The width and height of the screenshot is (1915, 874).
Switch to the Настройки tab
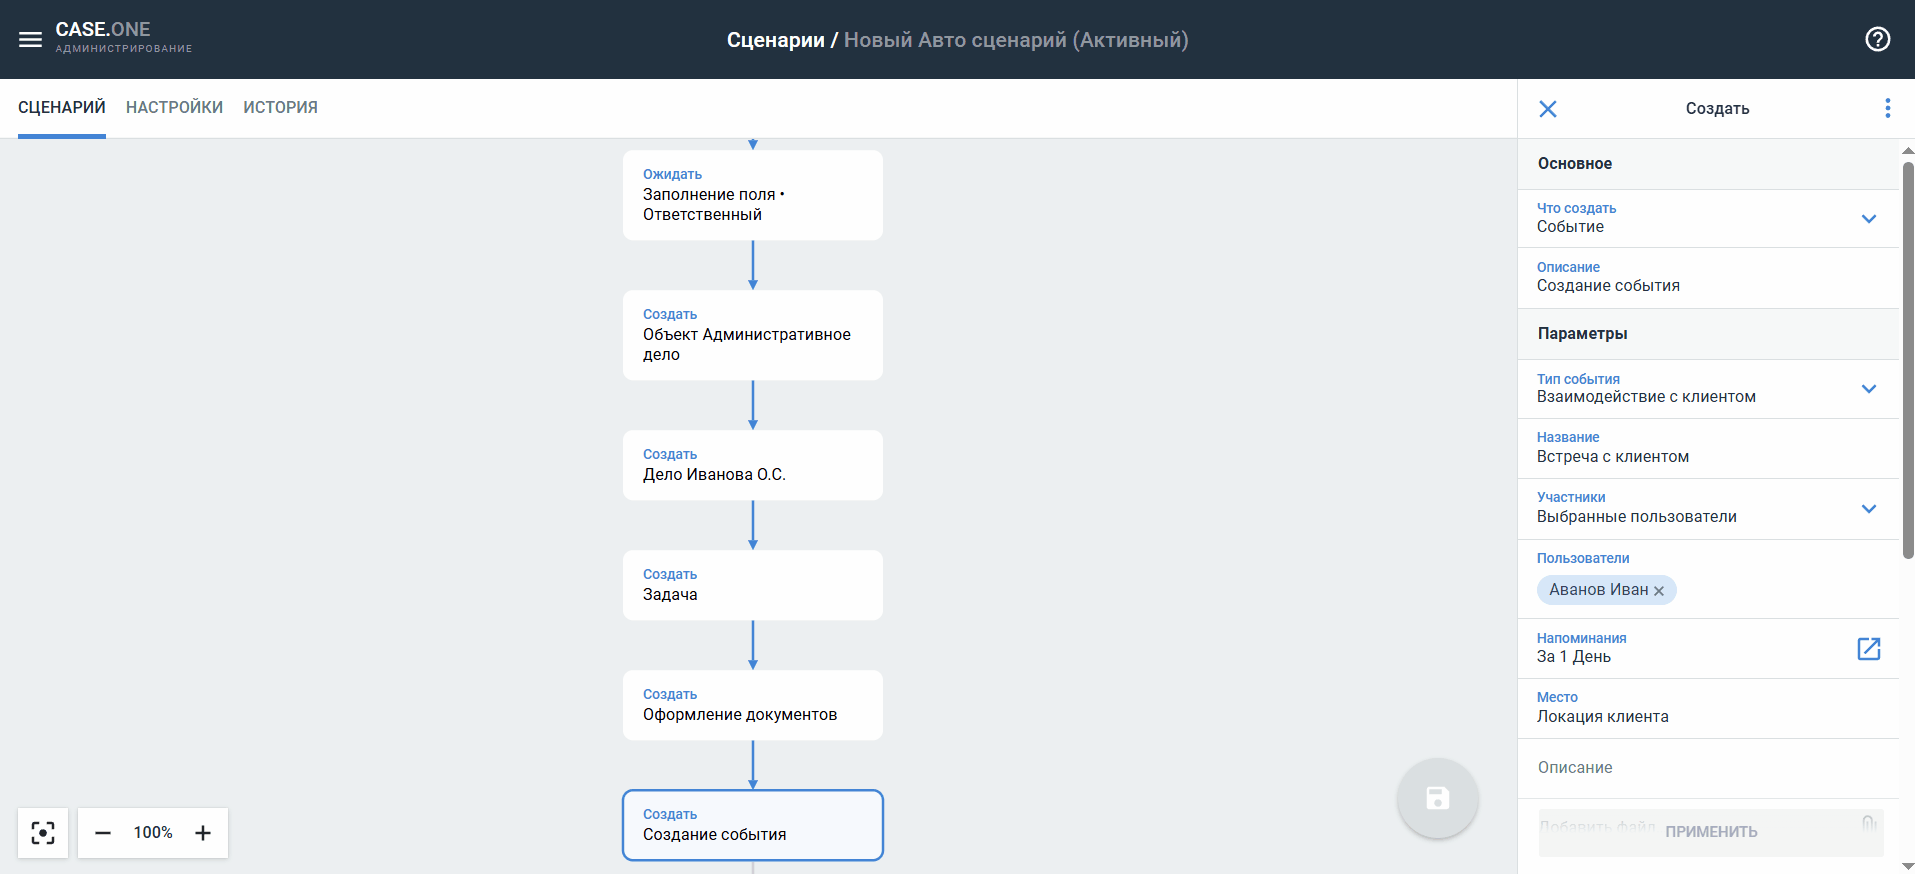pyautogui.click(x=174, y=108)
